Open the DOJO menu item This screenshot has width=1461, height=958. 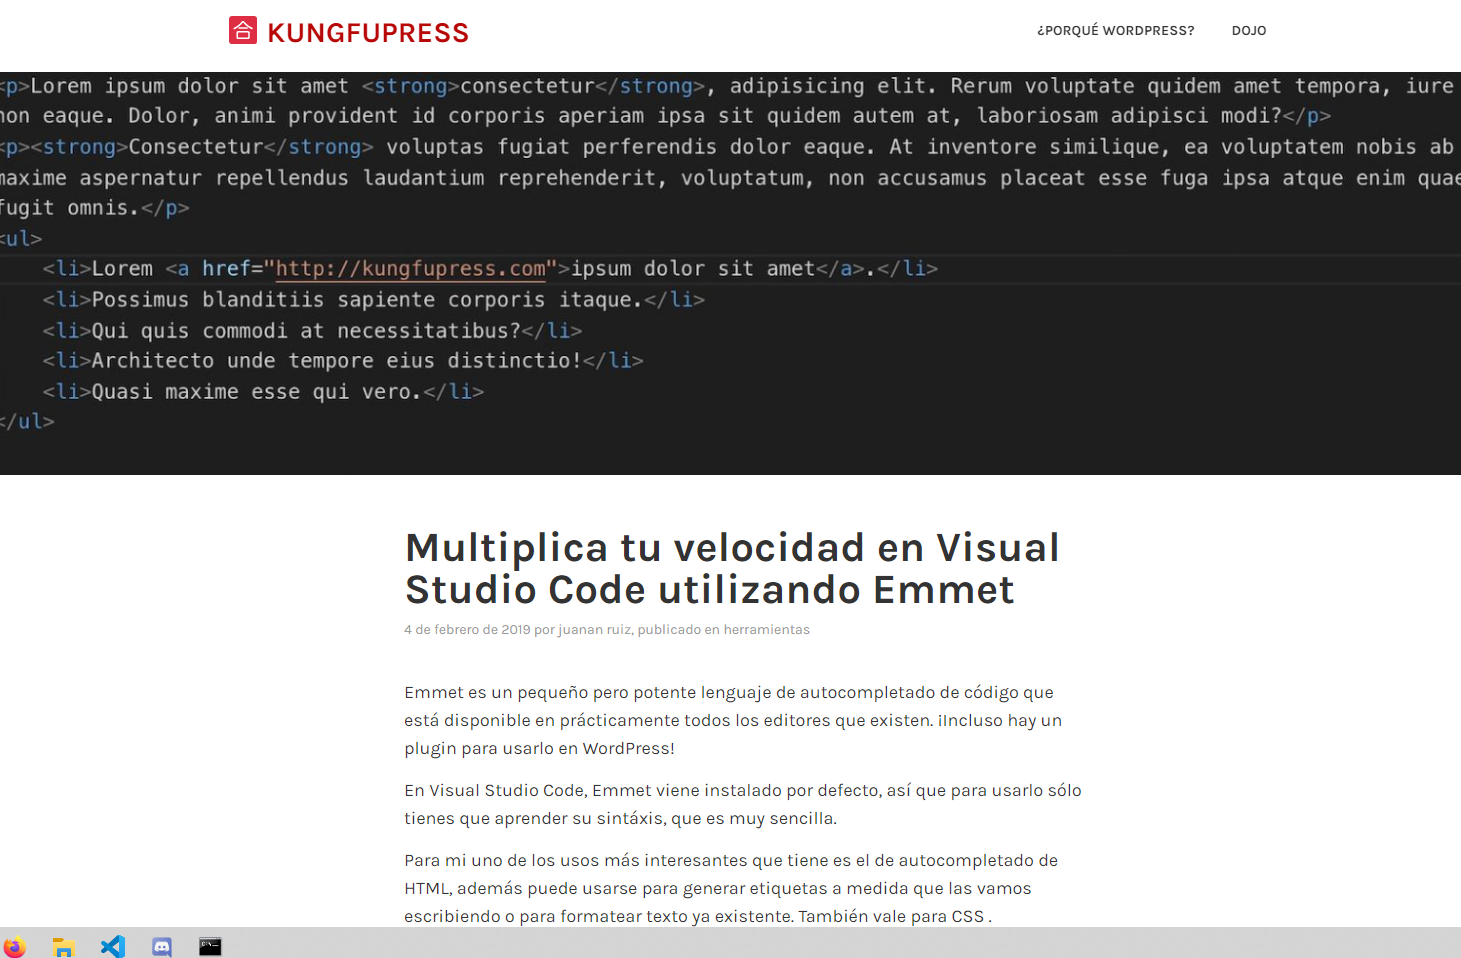(1249, 31)
